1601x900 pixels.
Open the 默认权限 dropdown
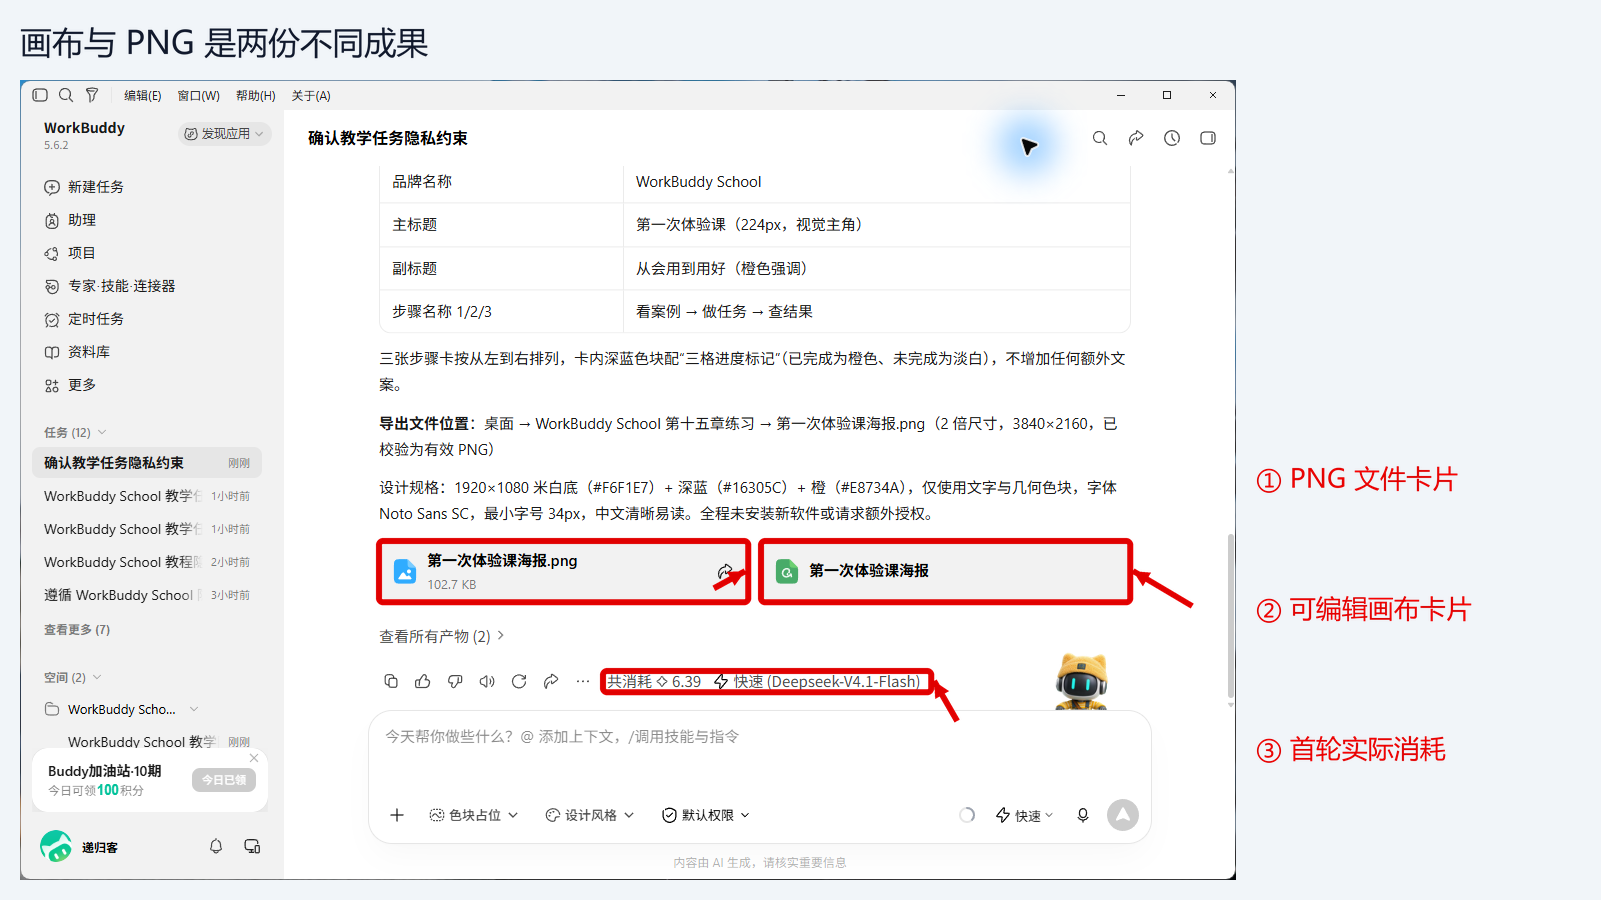(706, 815)
